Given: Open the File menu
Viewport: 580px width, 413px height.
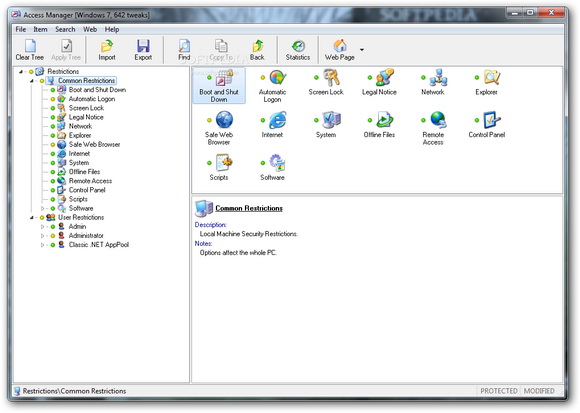Looking at the screenshot, I should (21, 29).
